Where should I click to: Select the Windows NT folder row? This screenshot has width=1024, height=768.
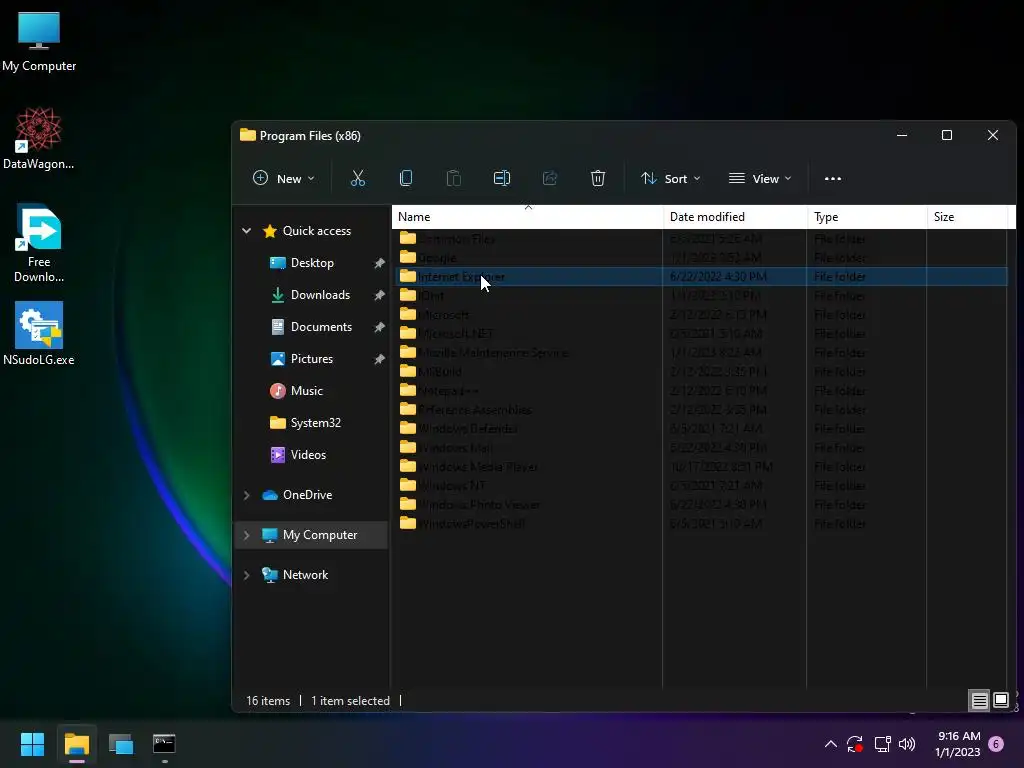coord(700,486)
